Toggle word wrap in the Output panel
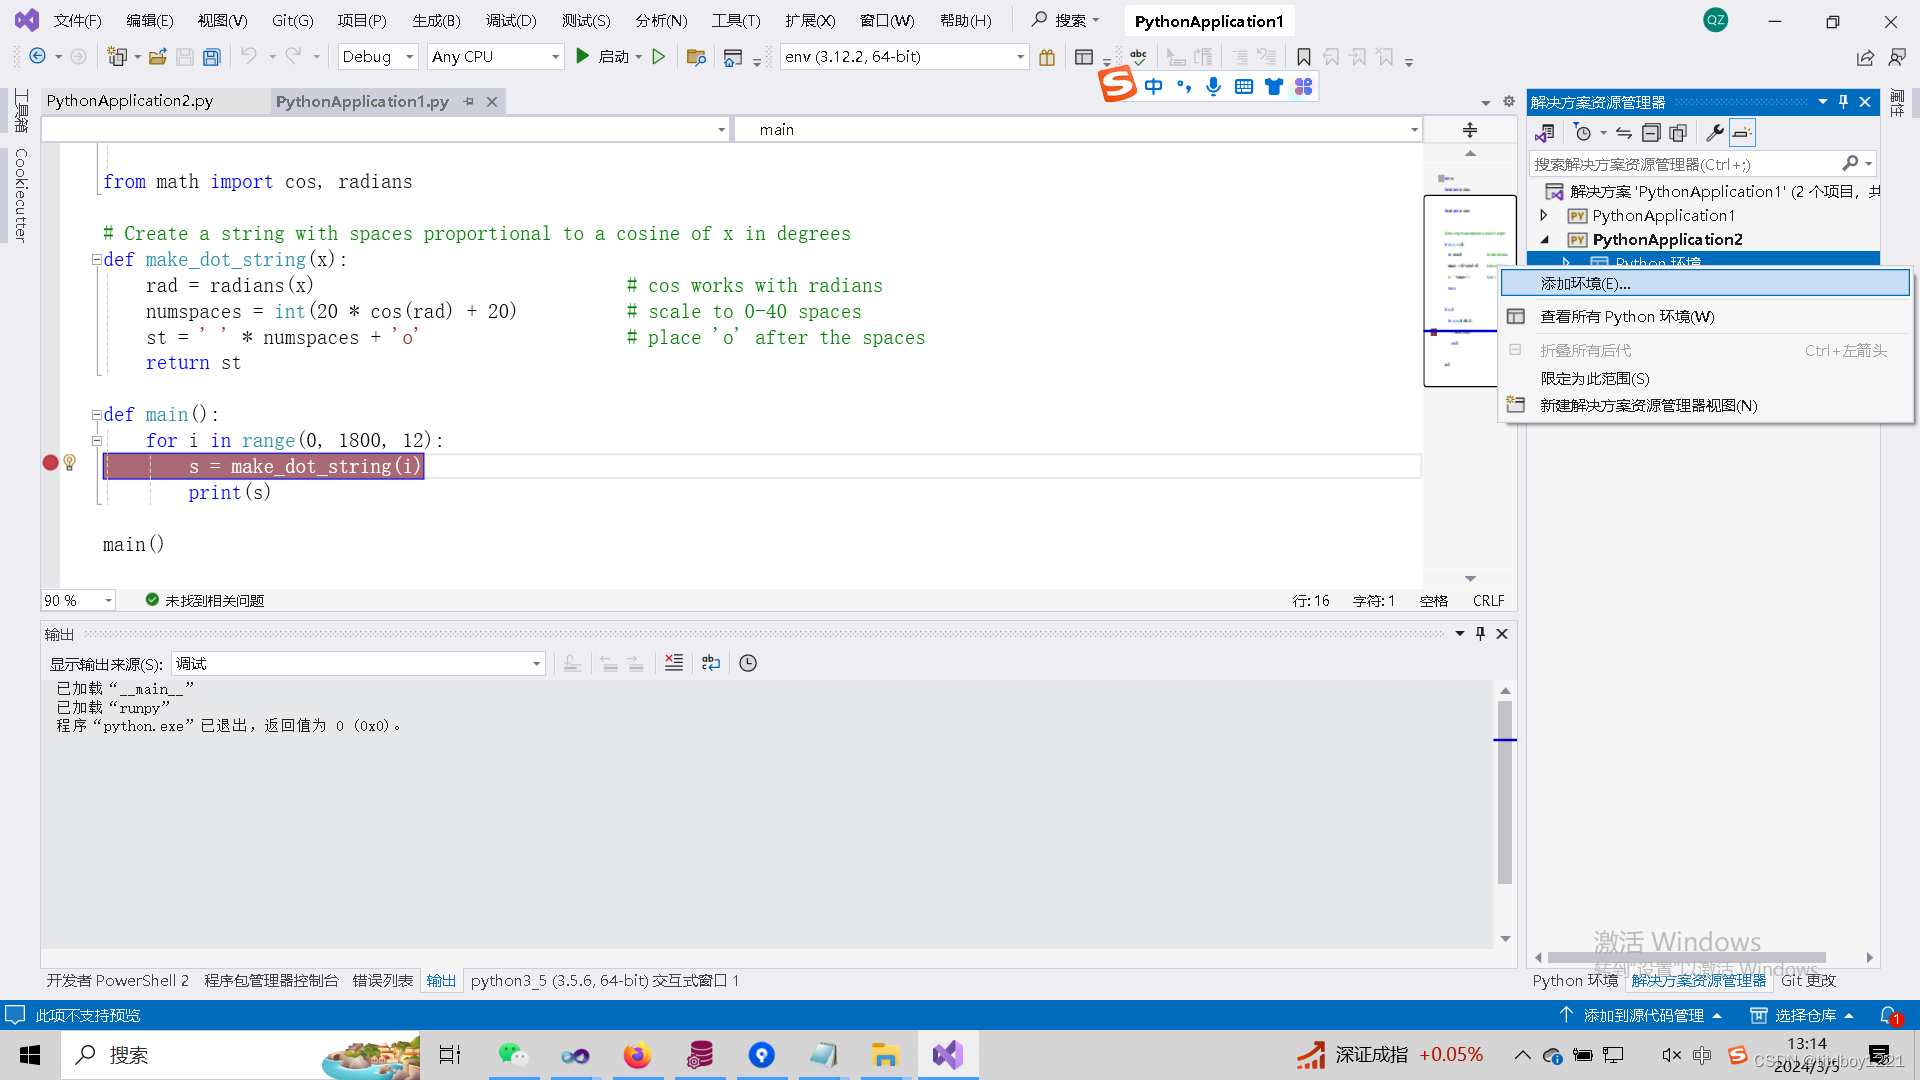 [711, 662]
